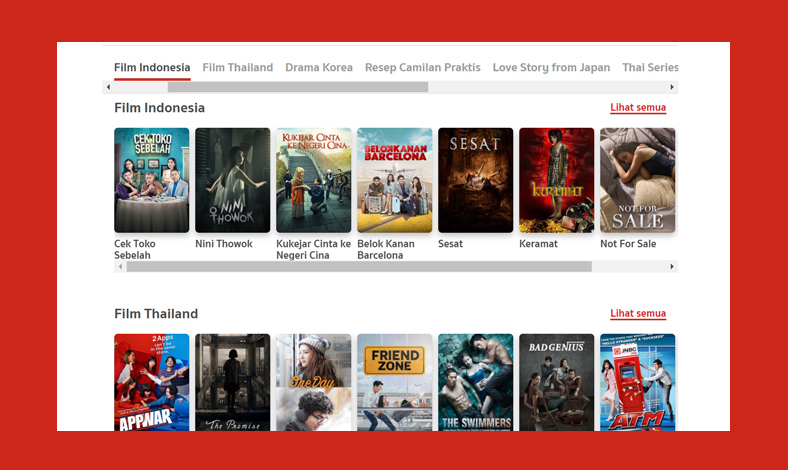Go to Resep Camilan Praktis tab

[x=423, y=67]
